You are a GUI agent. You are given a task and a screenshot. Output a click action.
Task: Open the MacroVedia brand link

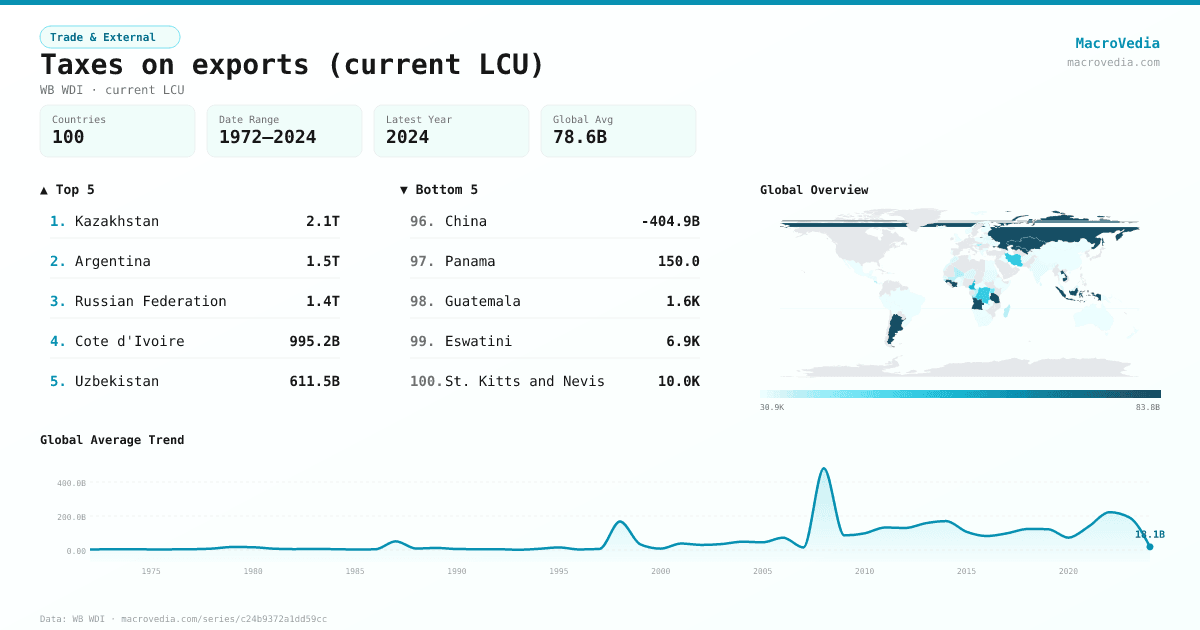point(1117,43)
